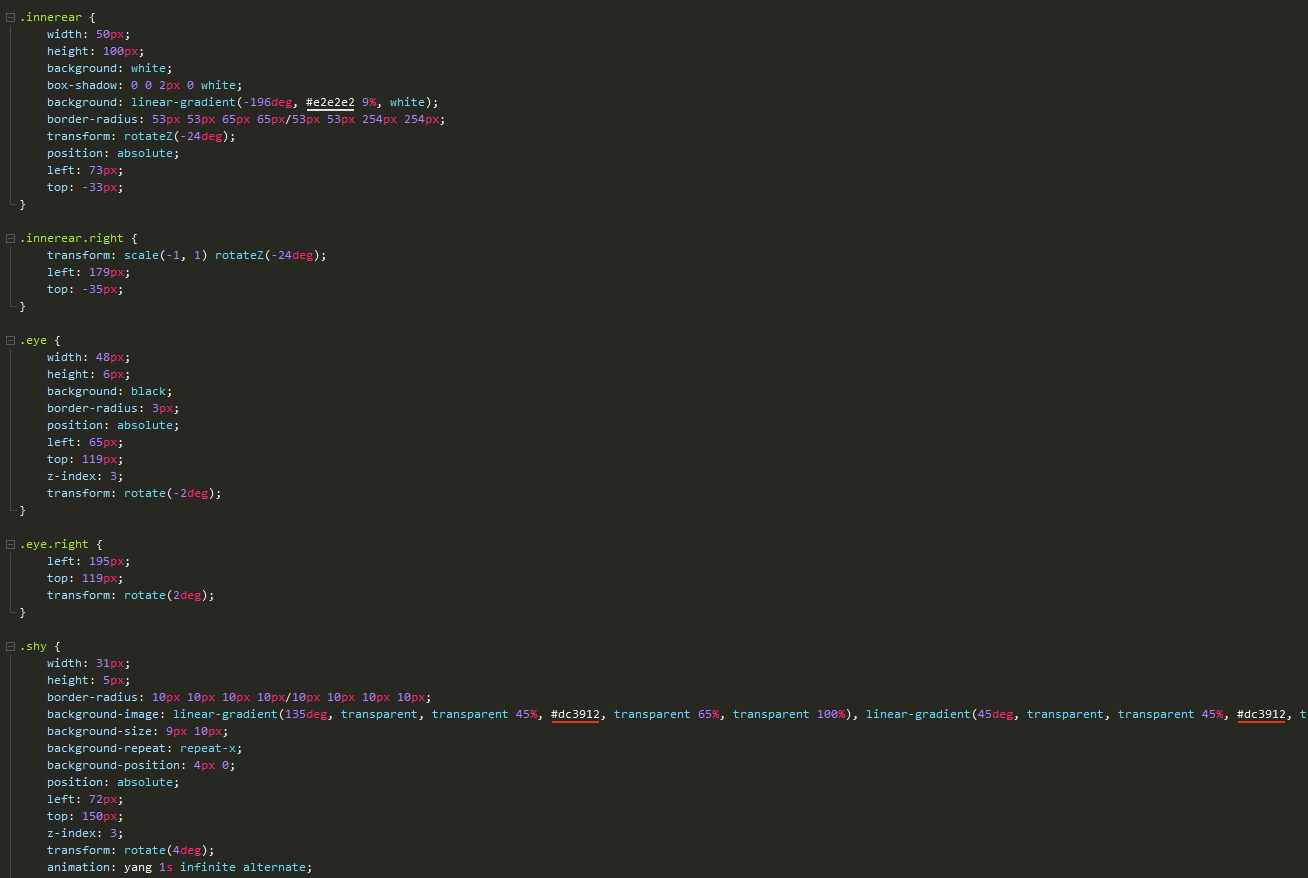
Task: Place cursor on the box-shadow property
Action: click(85, 85)
